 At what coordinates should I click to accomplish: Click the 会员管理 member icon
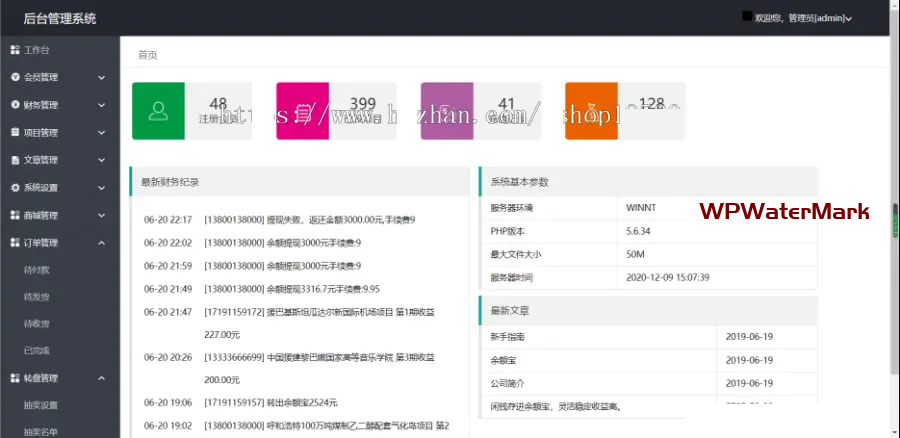pyautogui.click(x=15, y=77)
